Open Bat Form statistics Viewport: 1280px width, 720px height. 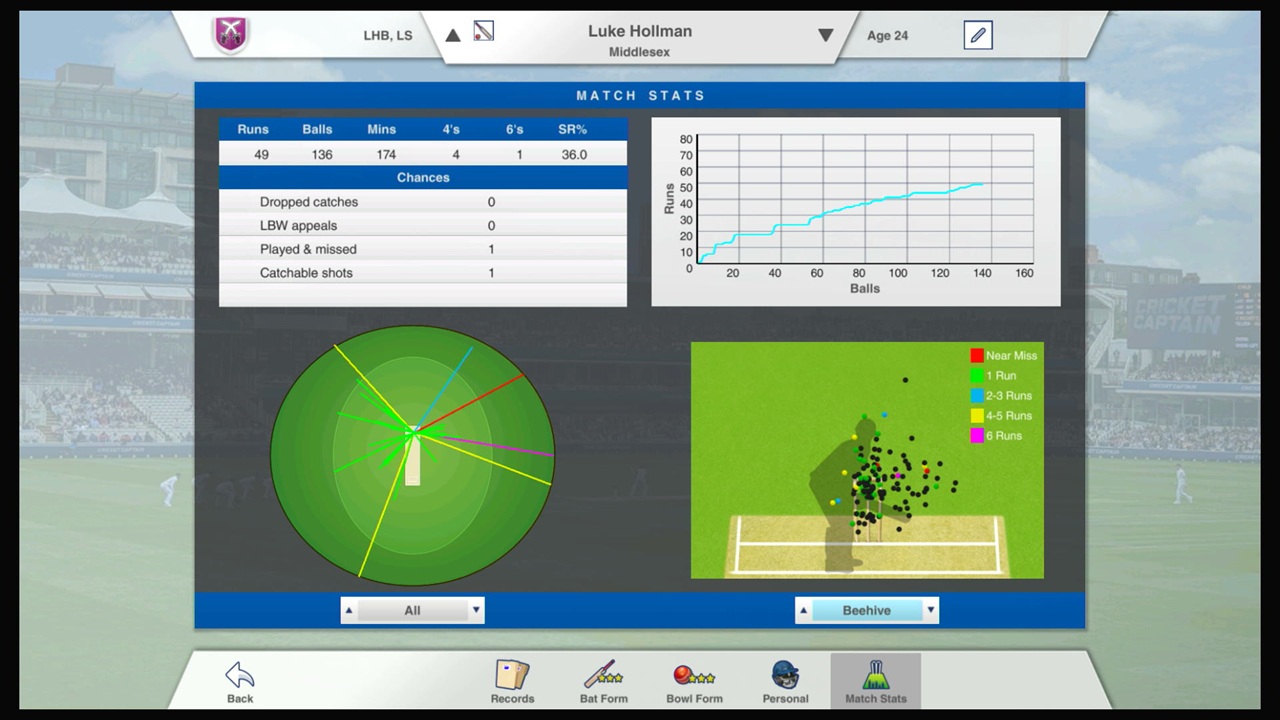[x=603, y=681]
